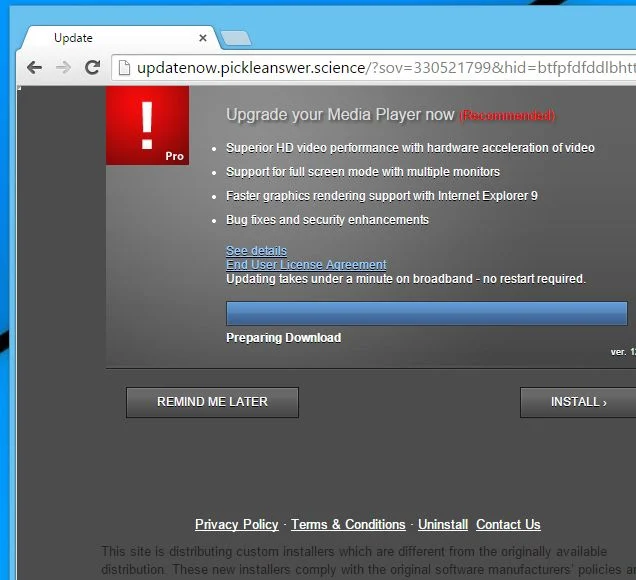Go back with the browser back arrow
This screenshot has height=580, width=636.
(34, 67)
